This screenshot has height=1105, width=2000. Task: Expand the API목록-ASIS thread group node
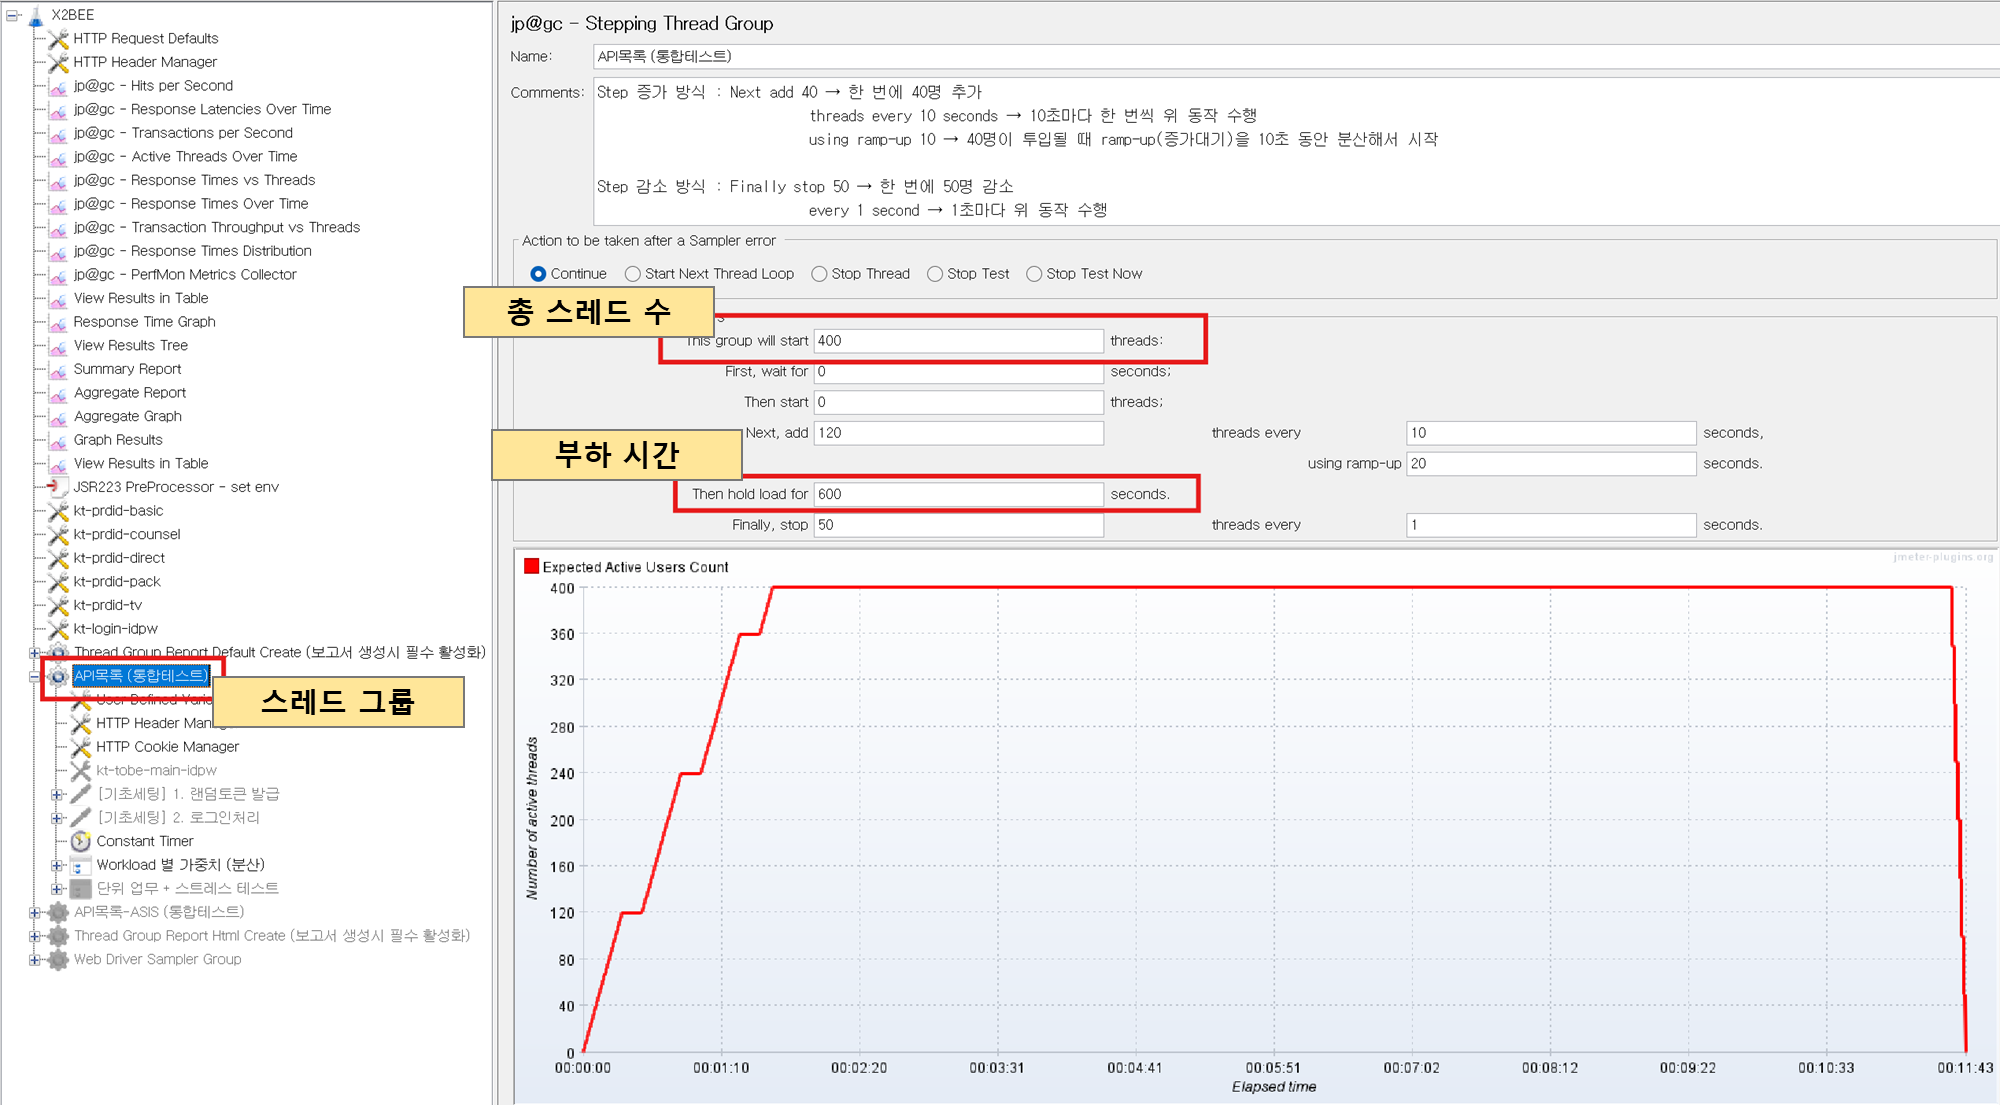coord(34,913)
